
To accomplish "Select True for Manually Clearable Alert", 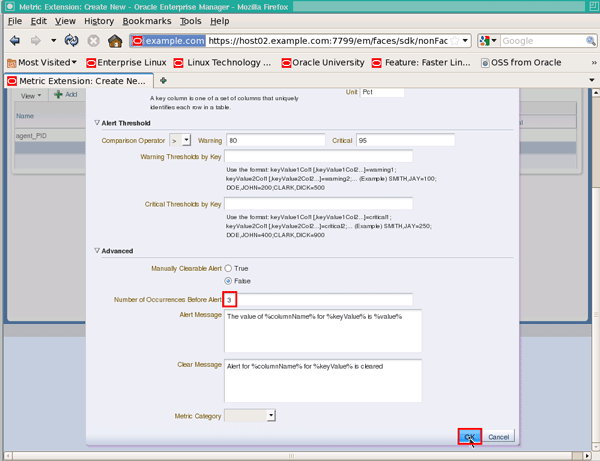I will click(x=228, y=268).
